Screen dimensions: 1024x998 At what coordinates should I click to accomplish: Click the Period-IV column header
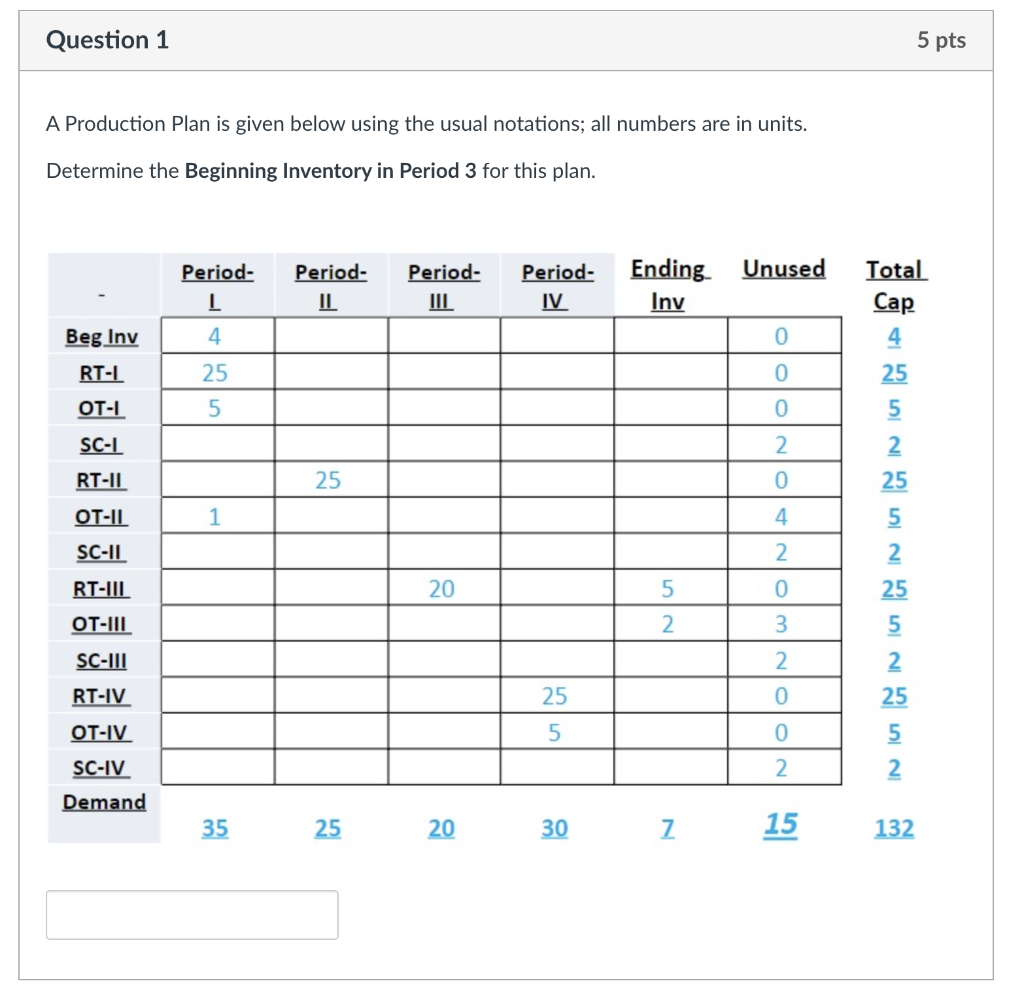(x=555, y=285)
